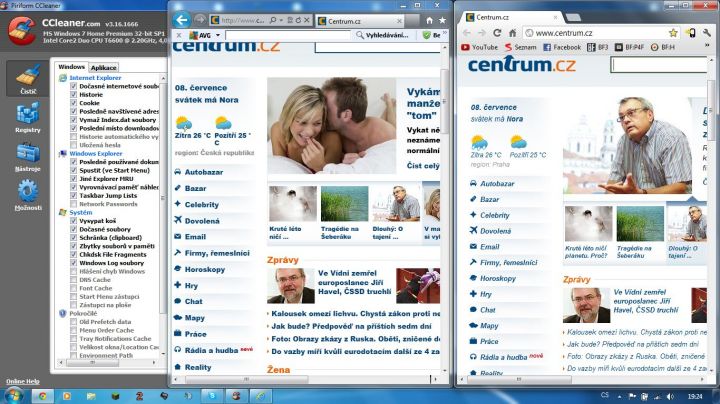
Task: Open favorites star in Internet Explorer
Action: [442, 20]
